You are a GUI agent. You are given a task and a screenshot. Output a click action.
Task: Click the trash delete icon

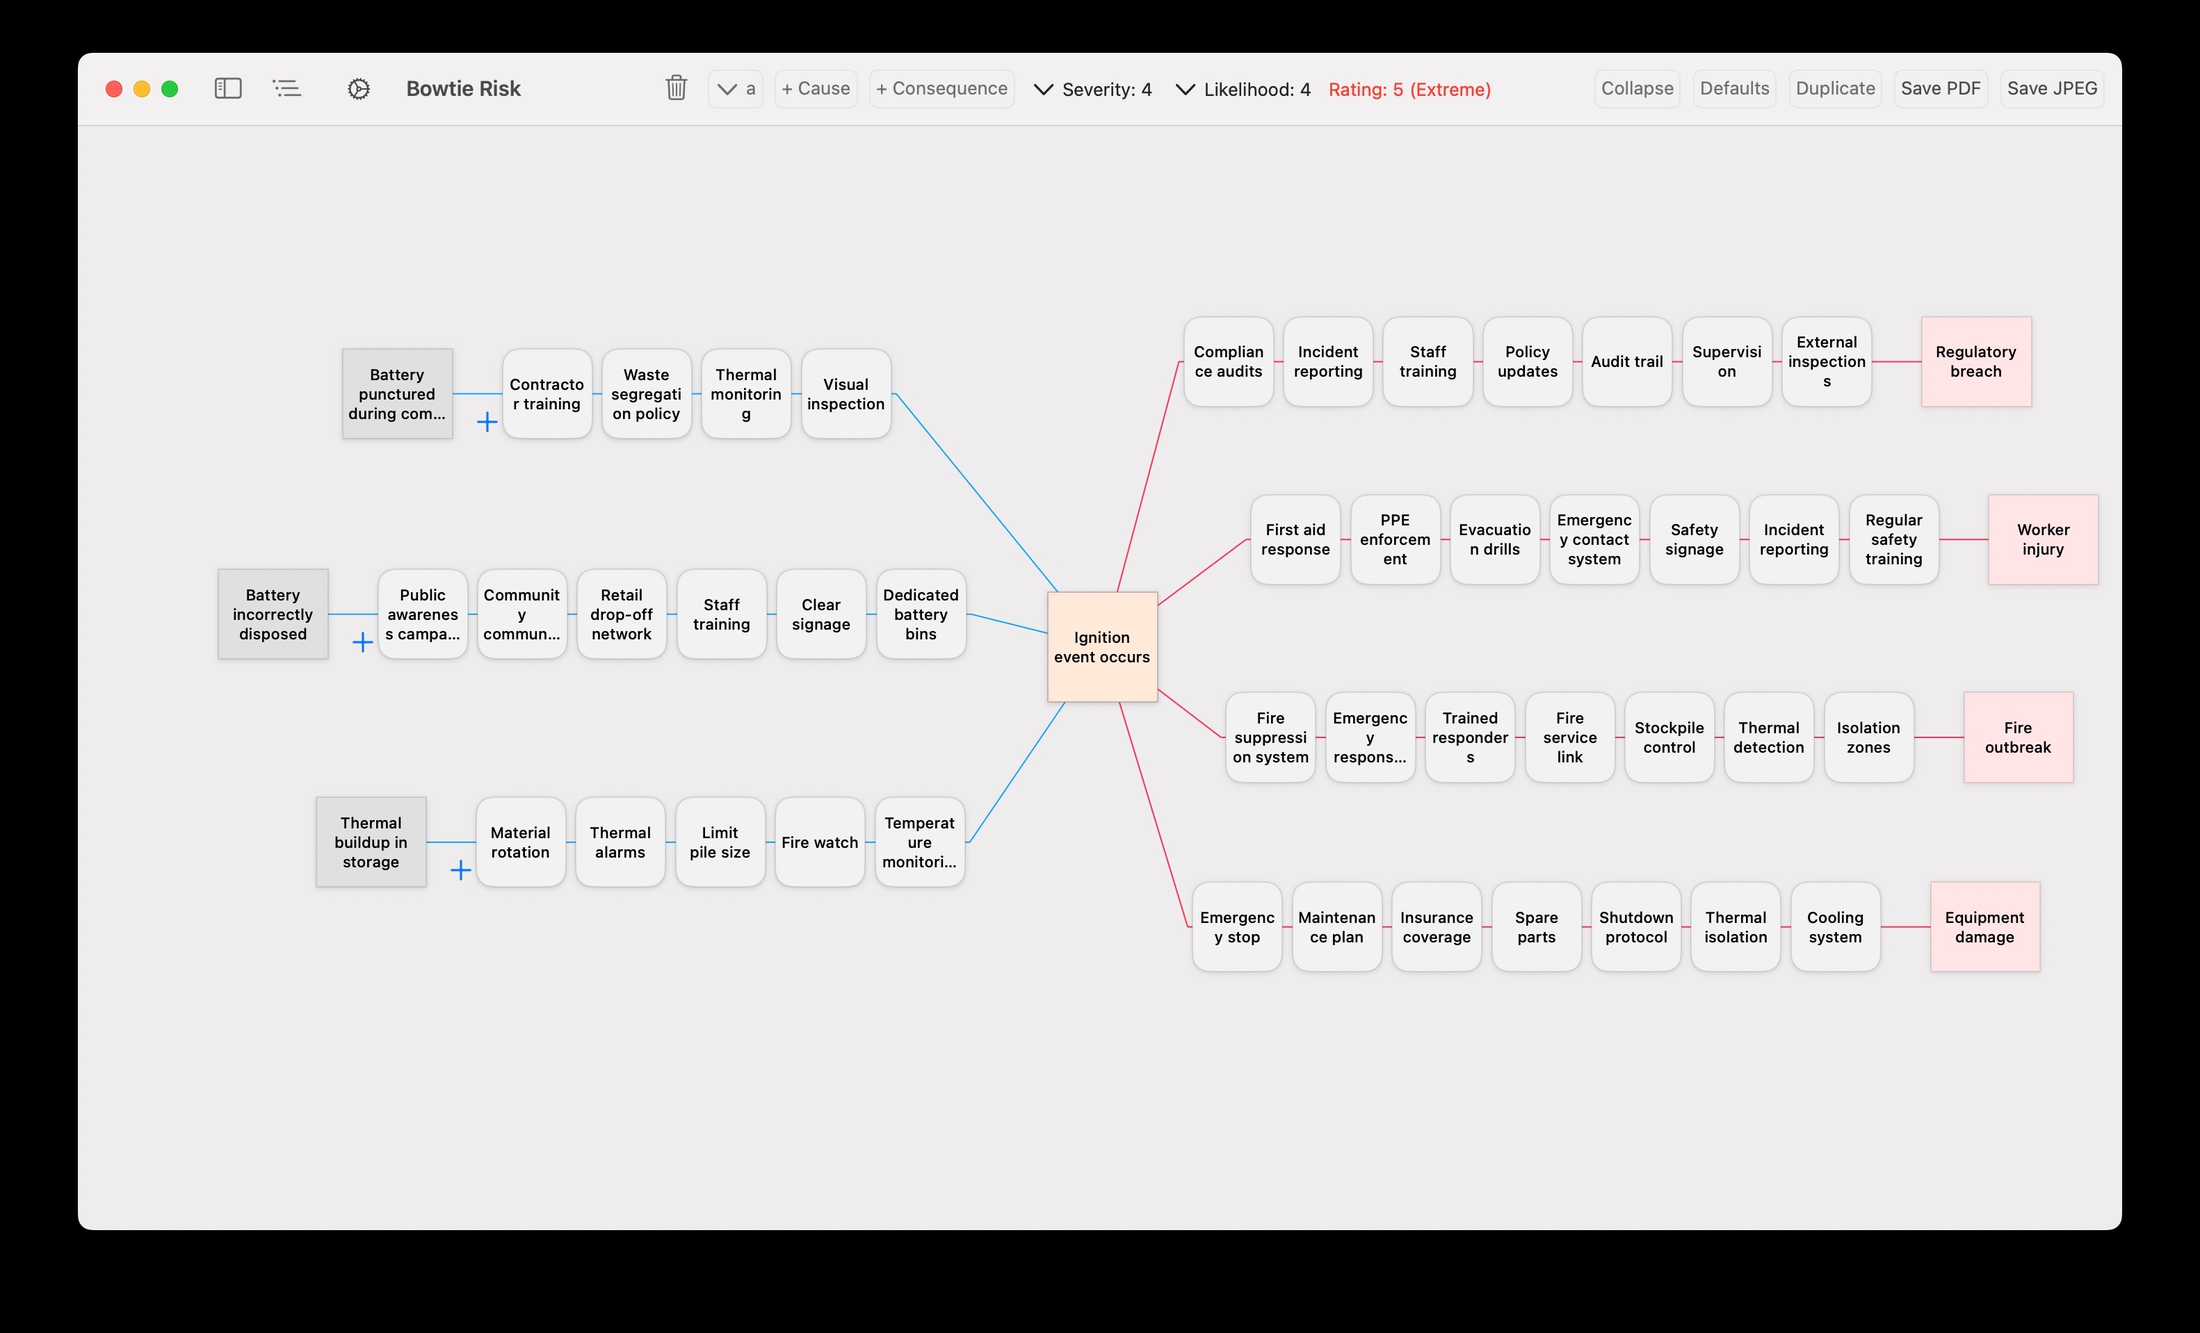[676, 88]
